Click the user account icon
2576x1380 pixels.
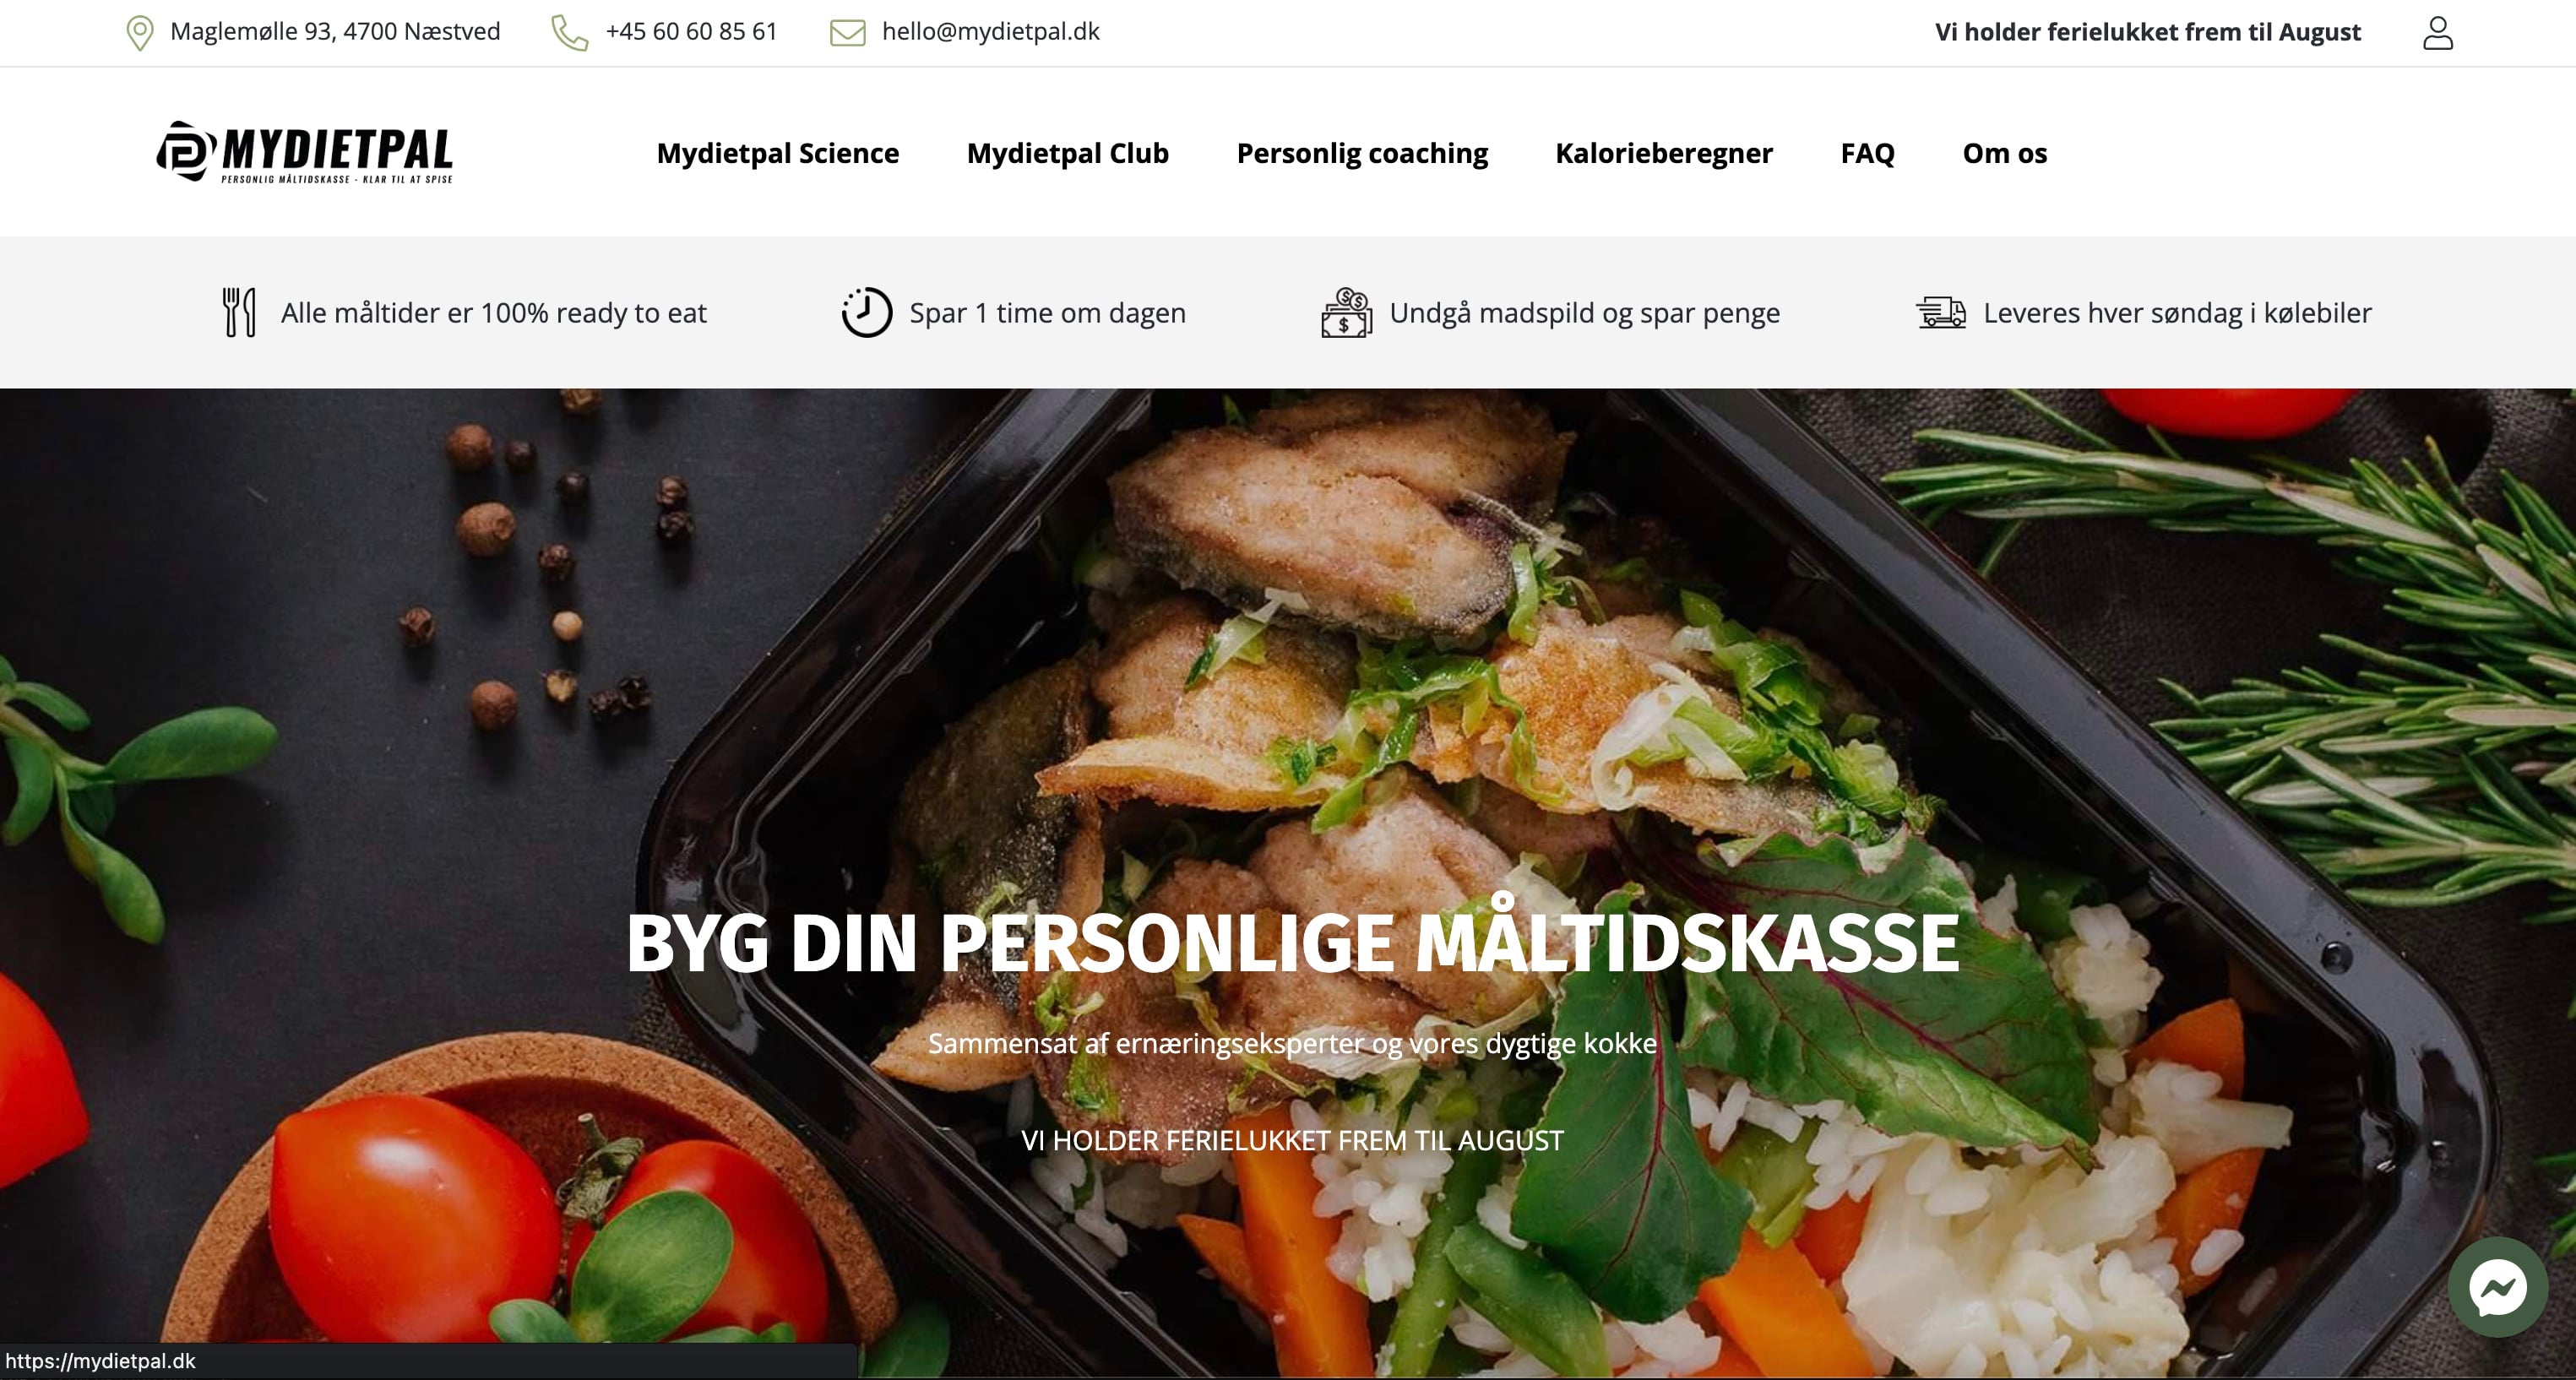point(2438,33)
